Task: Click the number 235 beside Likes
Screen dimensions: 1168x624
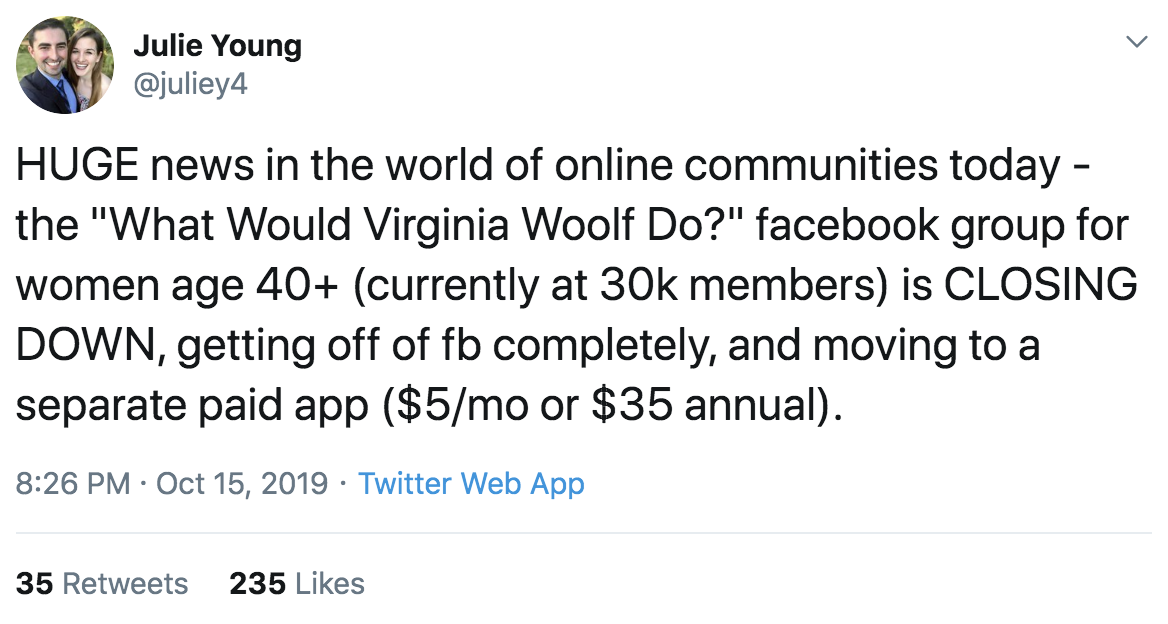Action: (257, 583)
